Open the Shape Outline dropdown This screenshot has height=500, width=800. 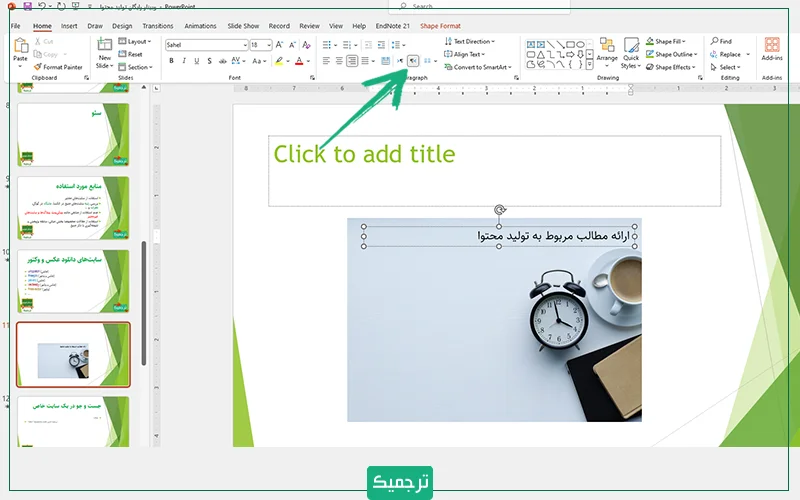(671, 54)
